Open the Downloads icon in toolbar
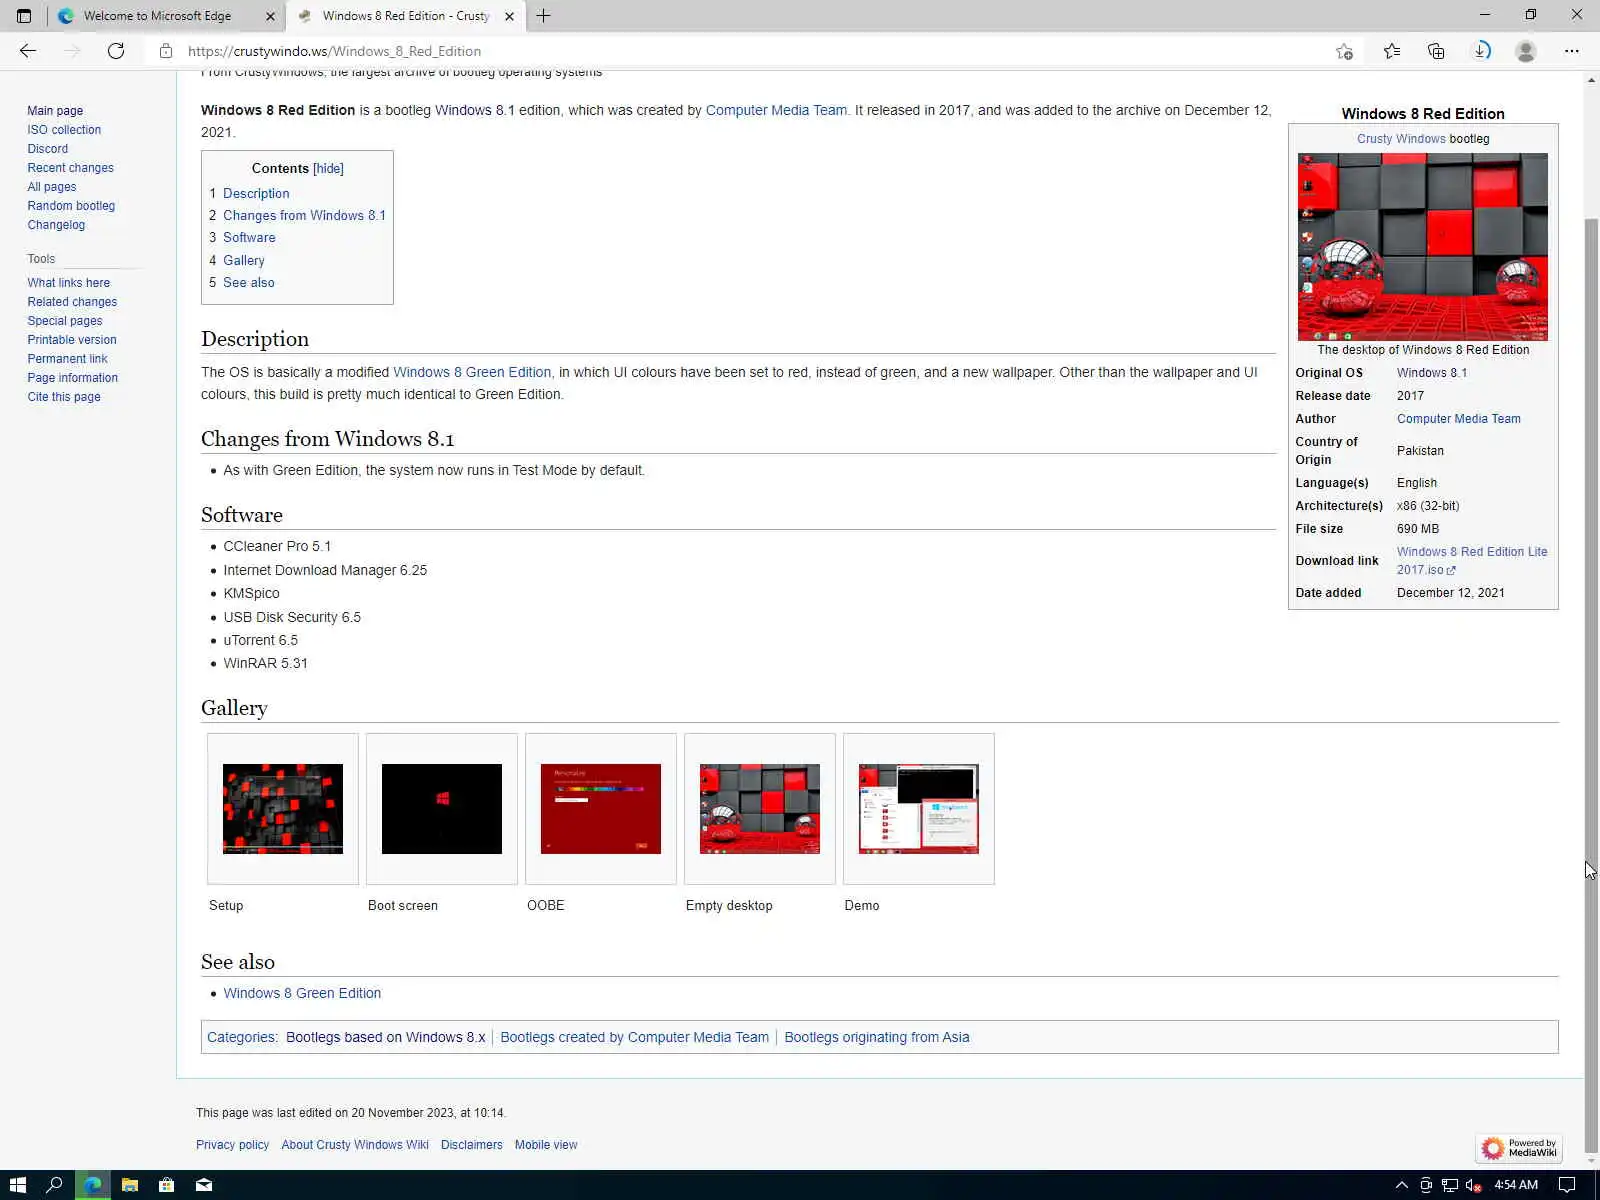The image size is (1600, 1200). click(x=1481, y=51)
